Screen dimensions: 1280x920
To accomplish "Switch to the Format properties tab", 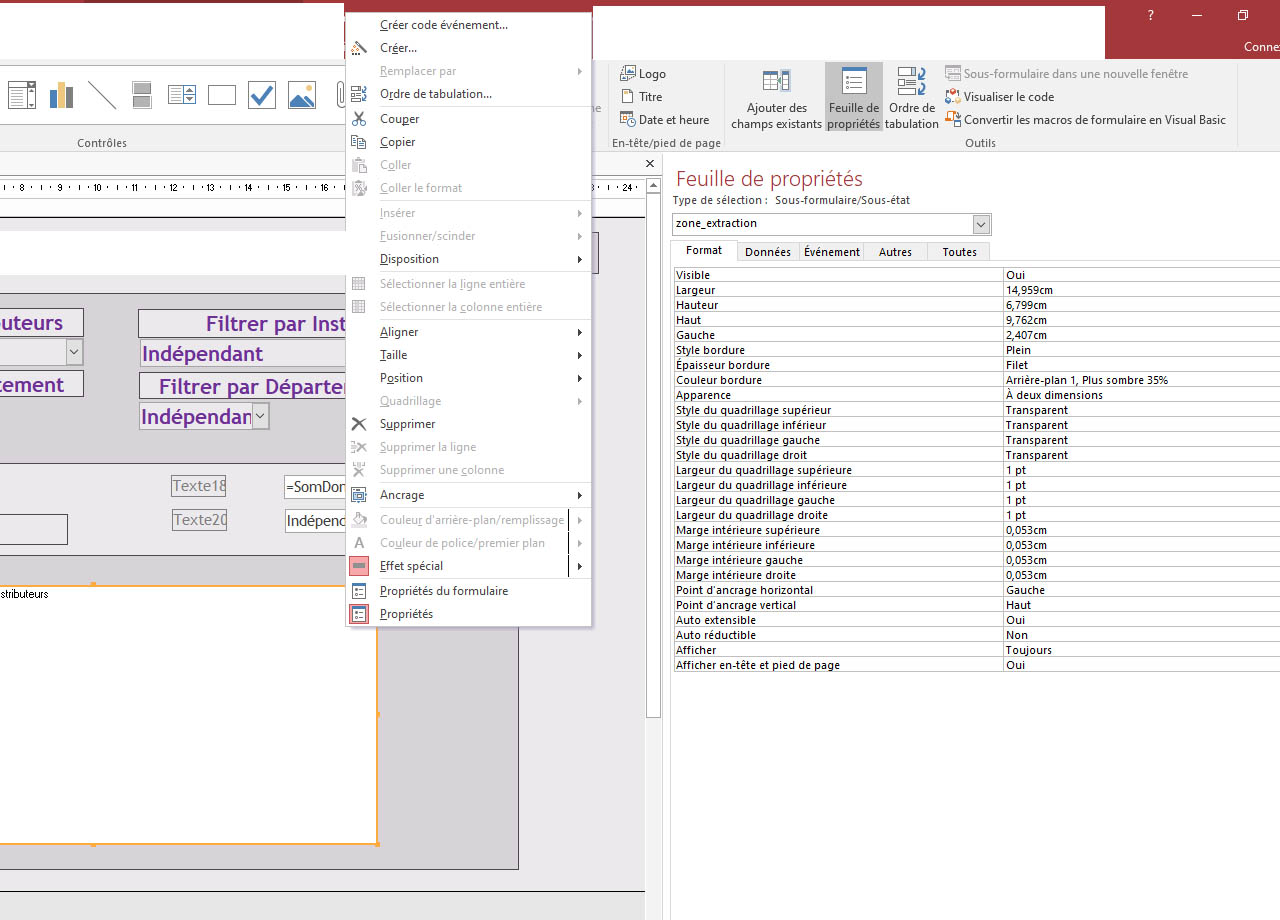I will tap(704, 251).
